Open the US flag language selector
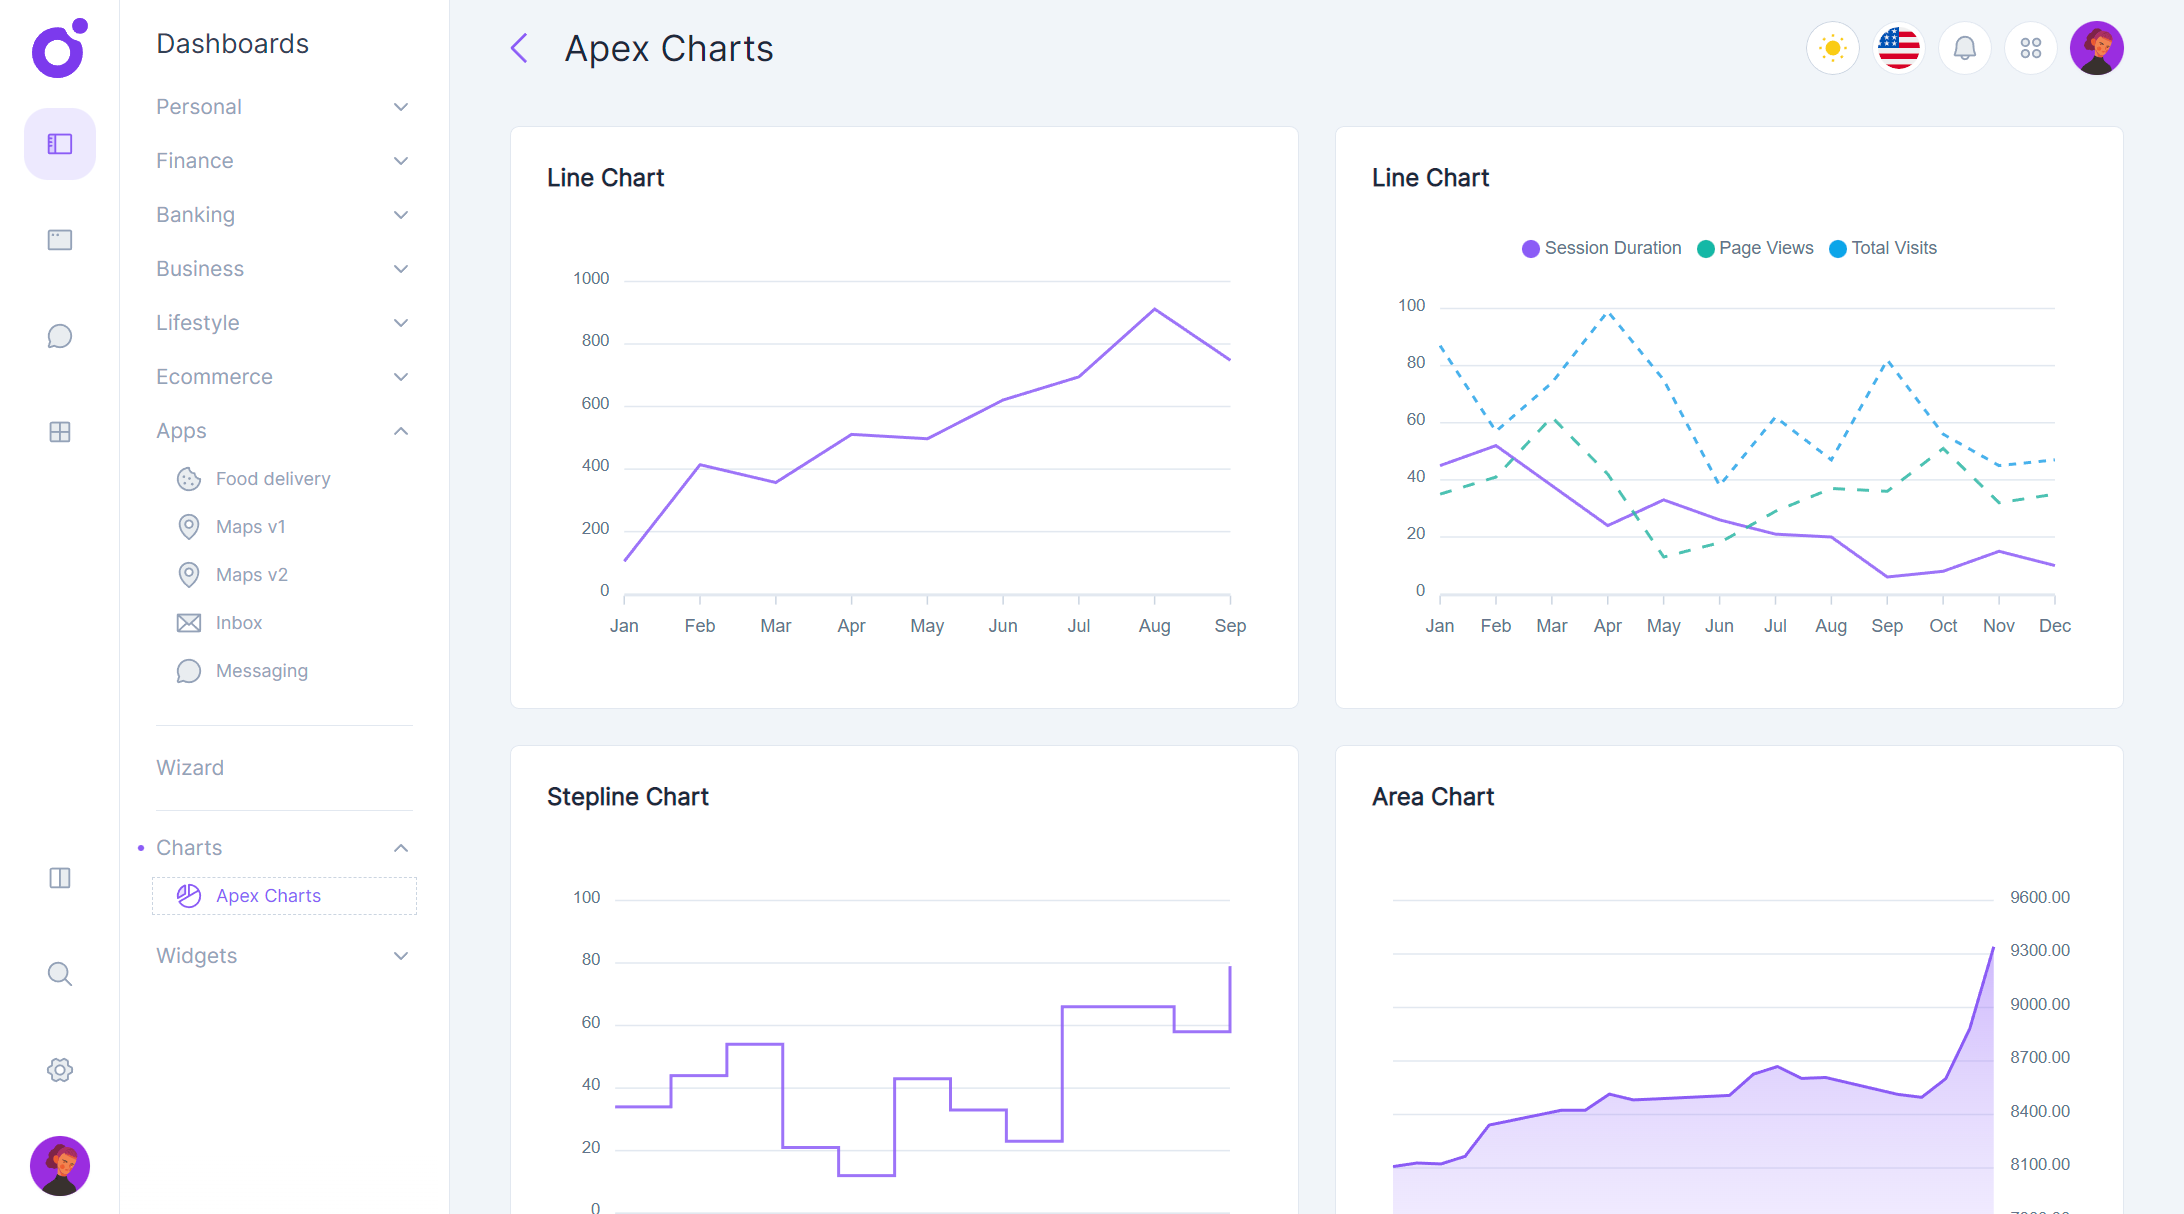This screenshot has height=1214, width=2184. [1898, 47]
